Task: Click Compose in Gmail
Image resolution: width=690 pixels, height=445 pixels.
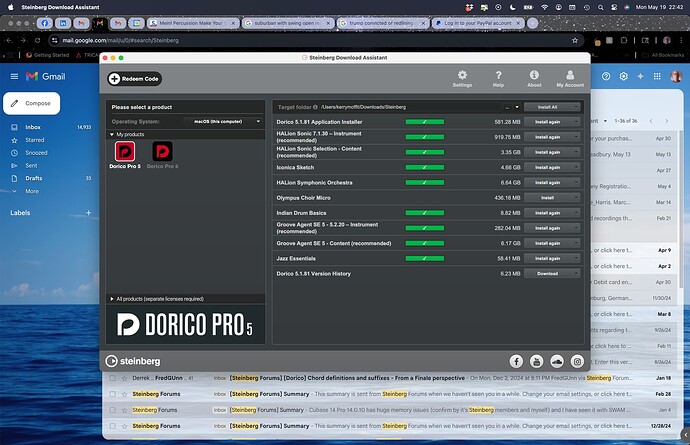Action: 32,103
